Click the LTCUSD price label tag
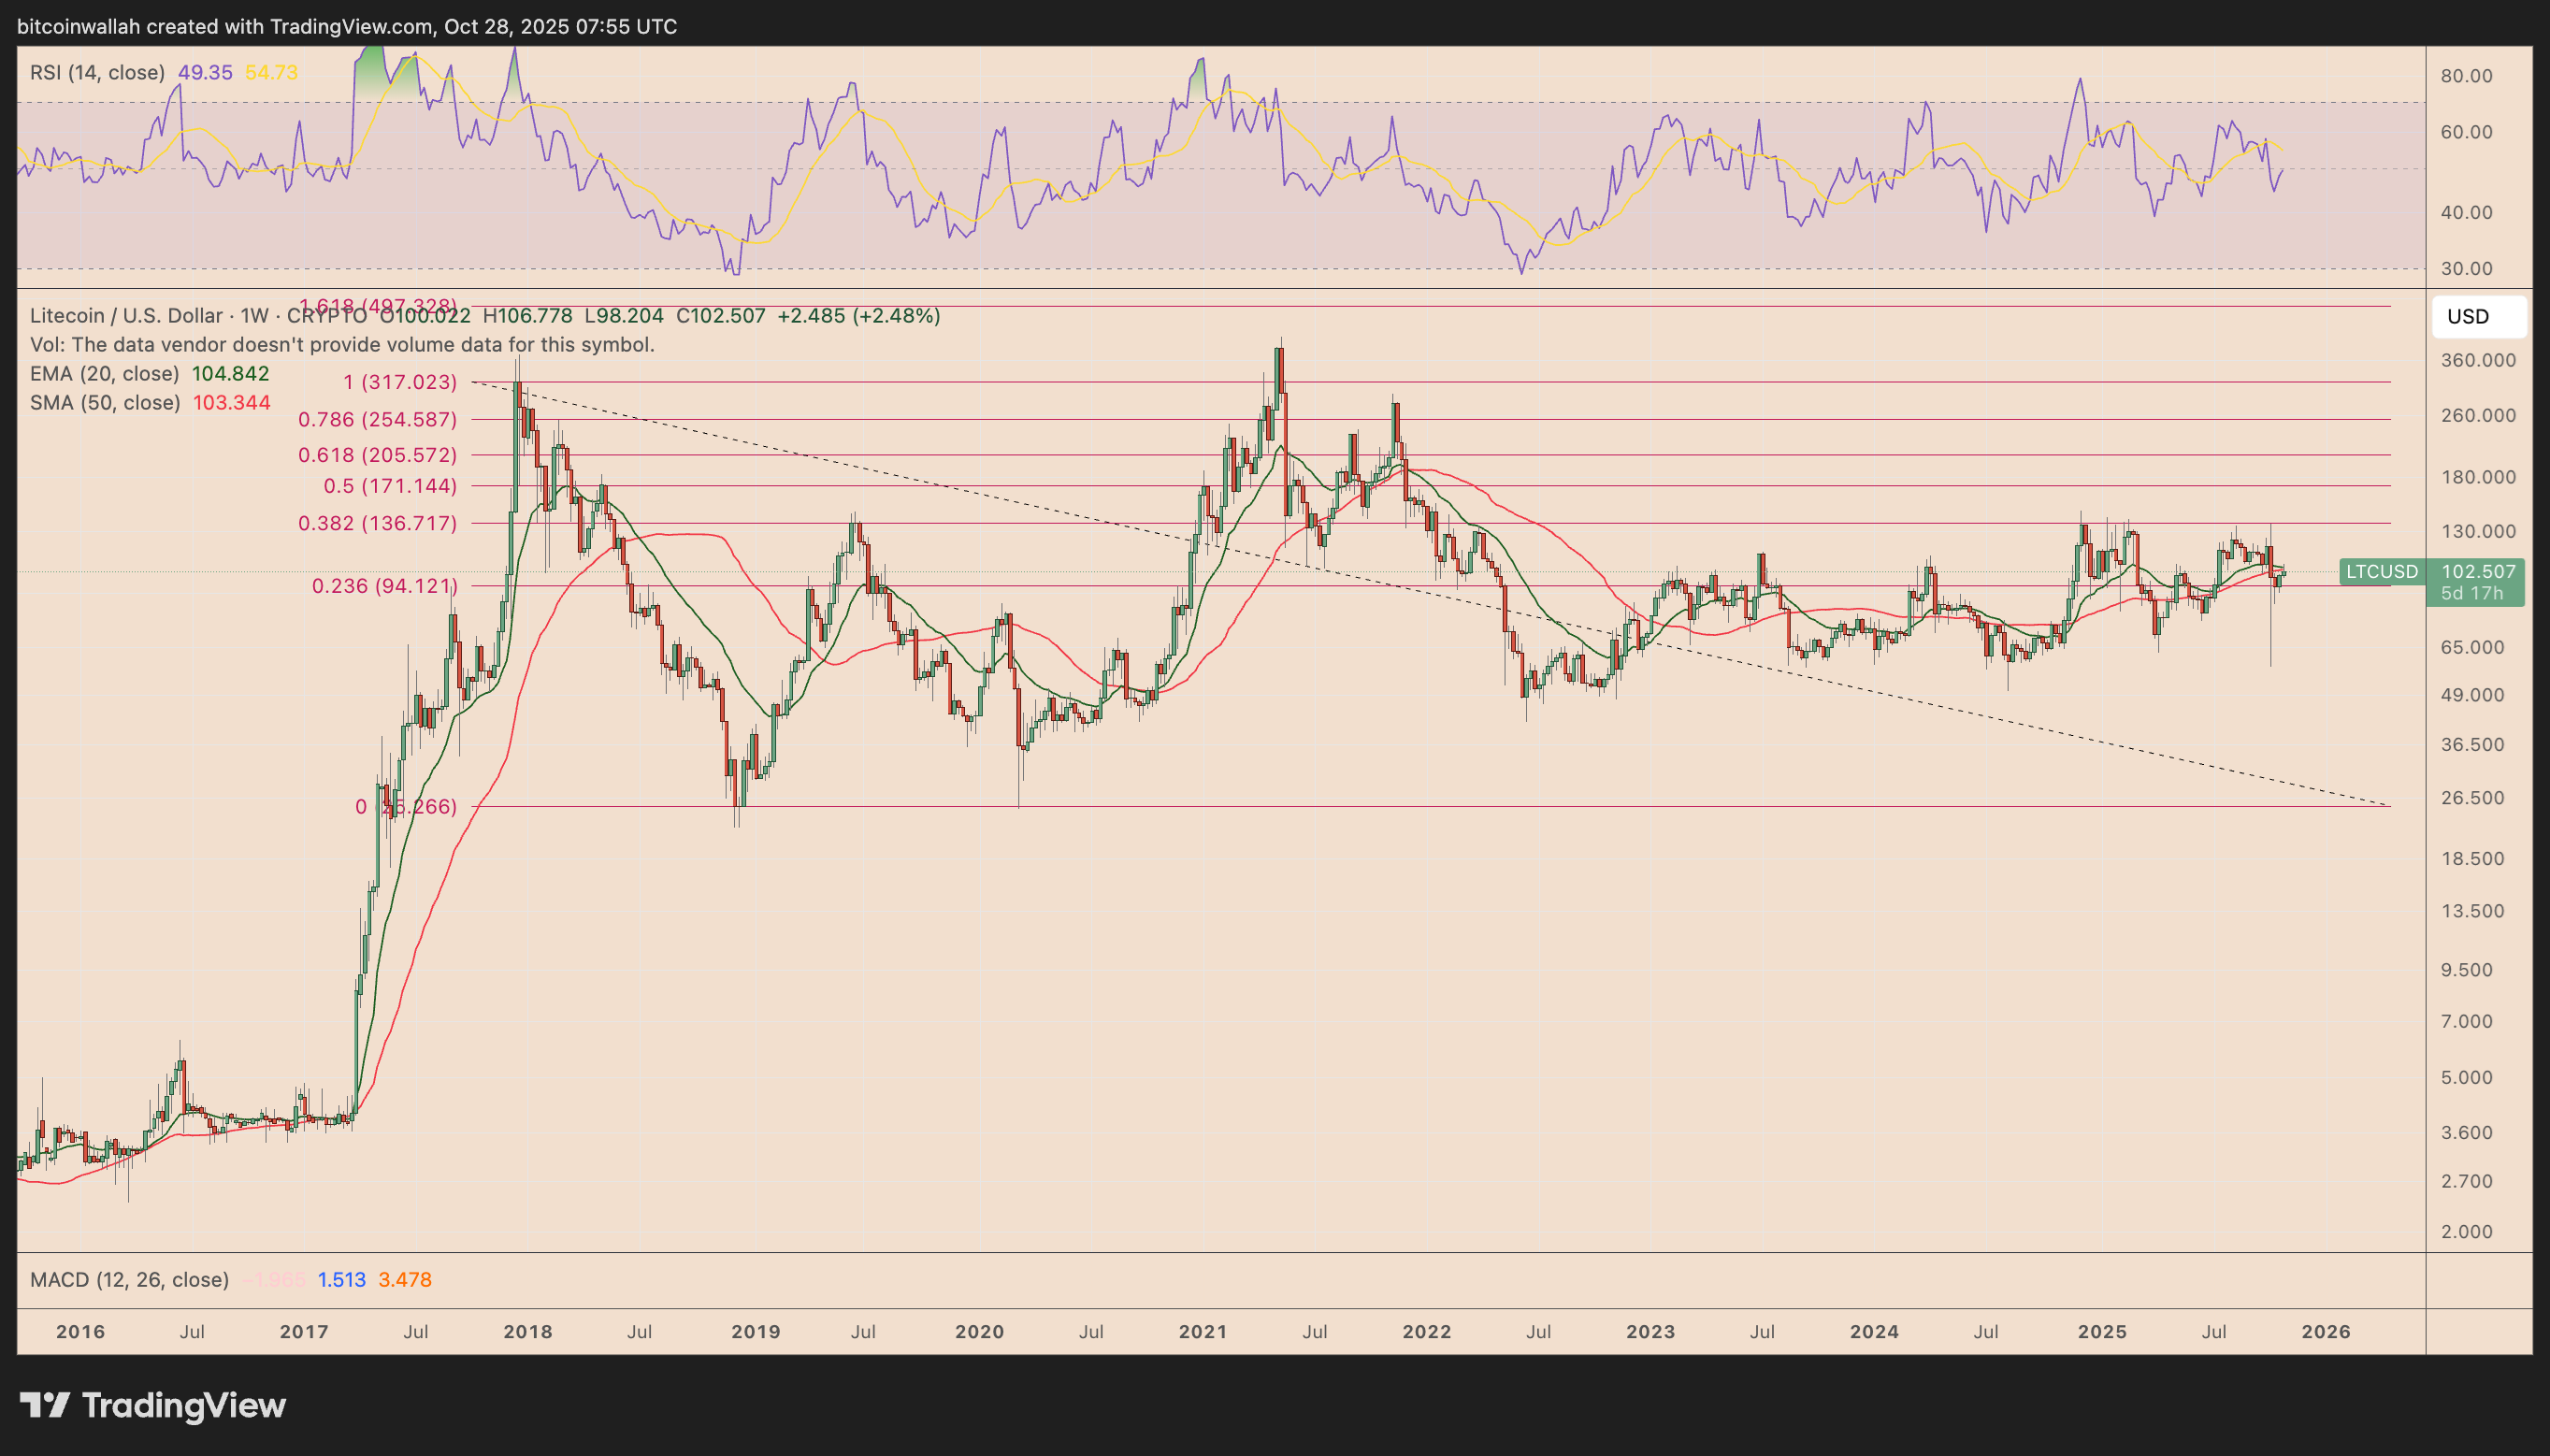 2382,572
